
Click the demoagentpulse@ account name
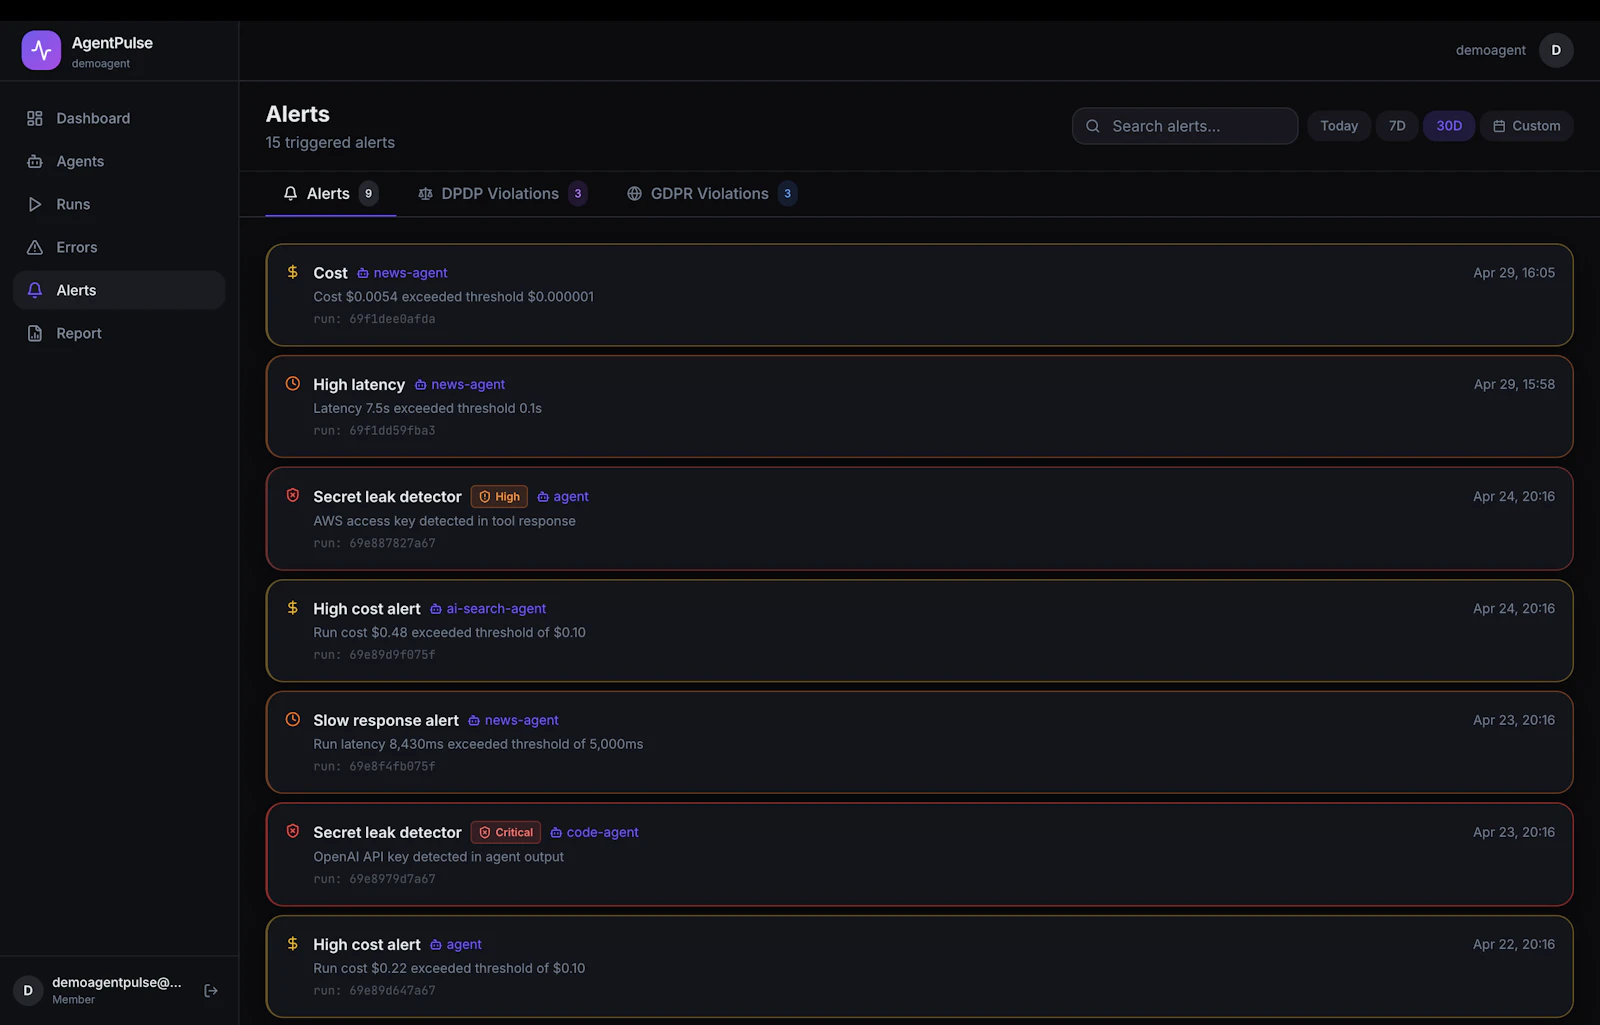point(117,983)
